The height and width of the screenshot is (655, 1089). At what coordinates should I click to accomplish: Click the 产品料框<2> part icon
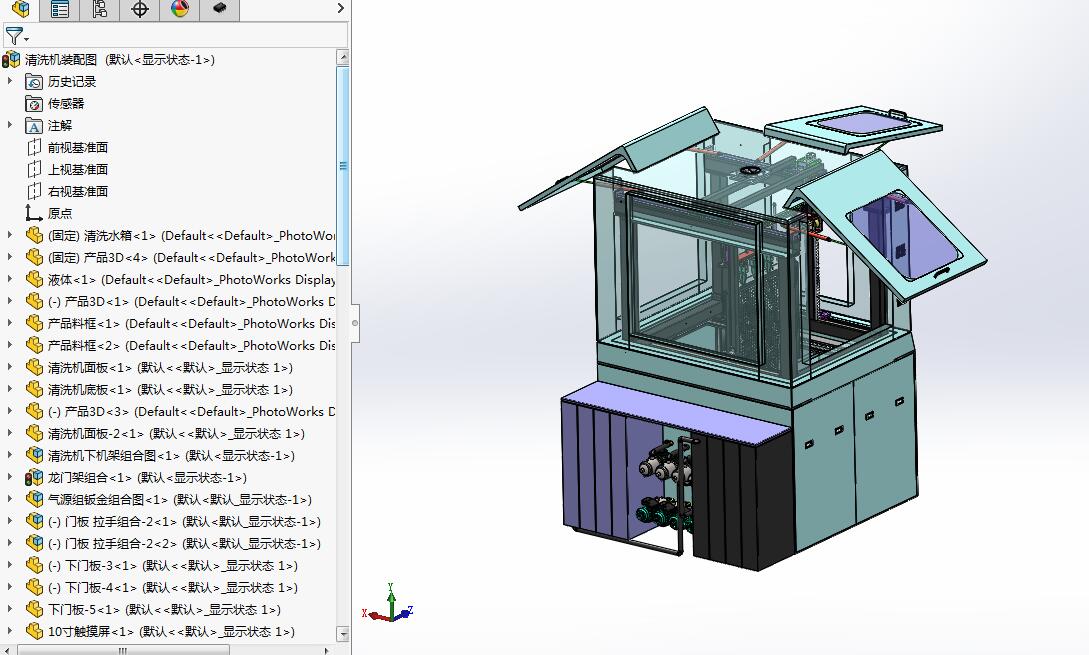34,345
